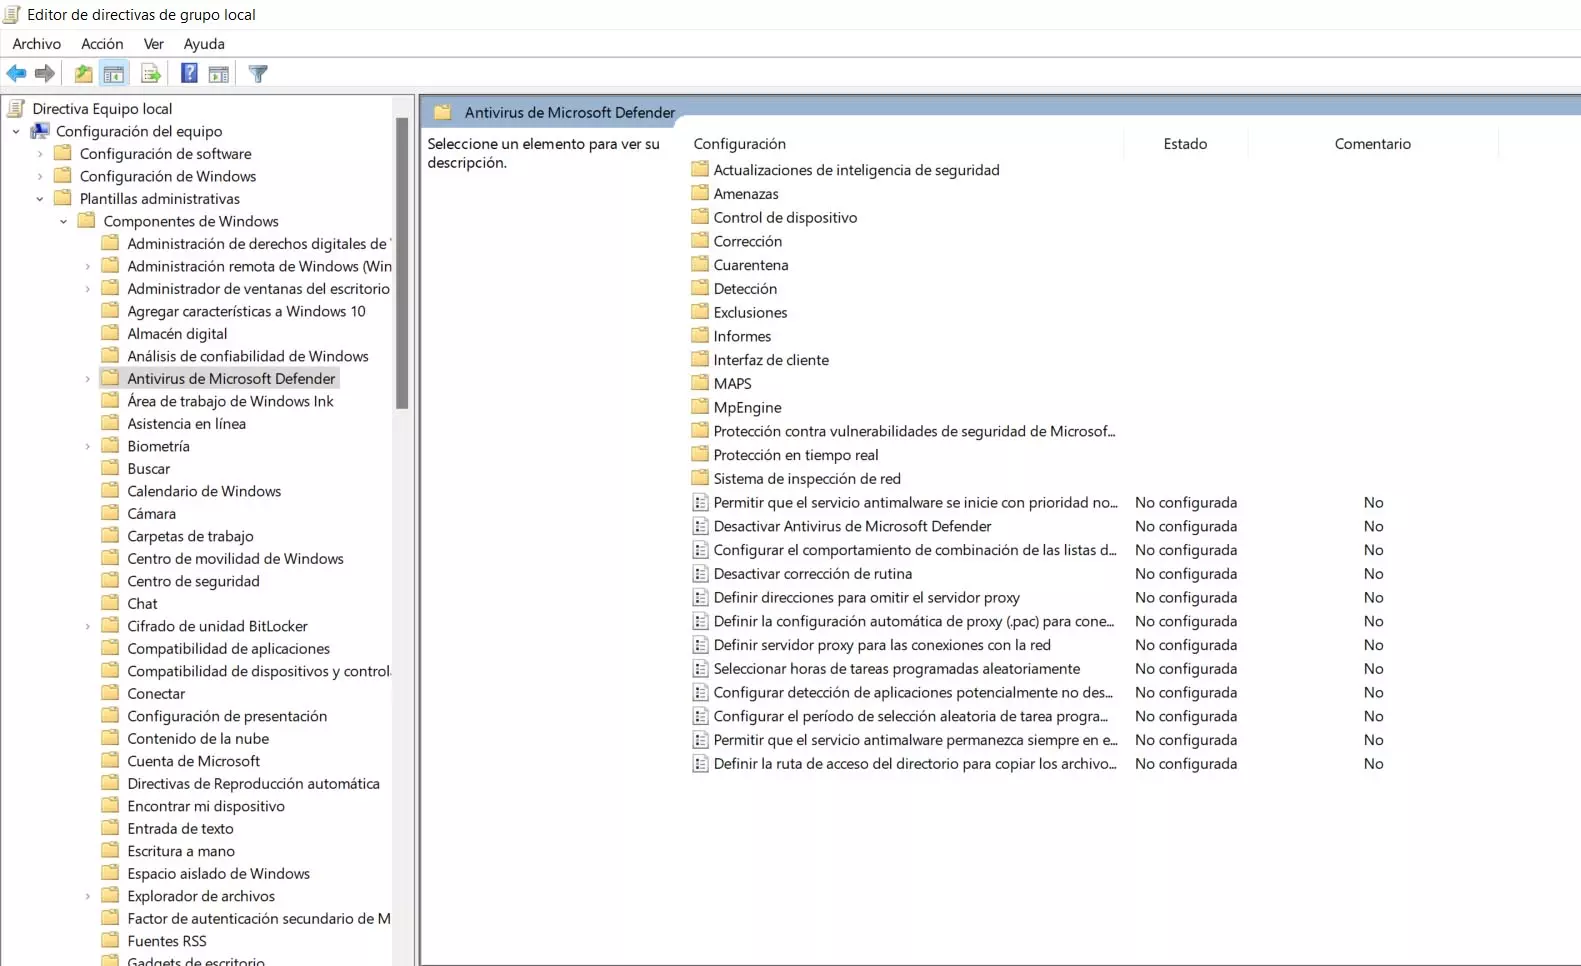Open the Ayuda menu
Image resolution: width=1581 pixels, height=966 pixels.
coord(204,44)
